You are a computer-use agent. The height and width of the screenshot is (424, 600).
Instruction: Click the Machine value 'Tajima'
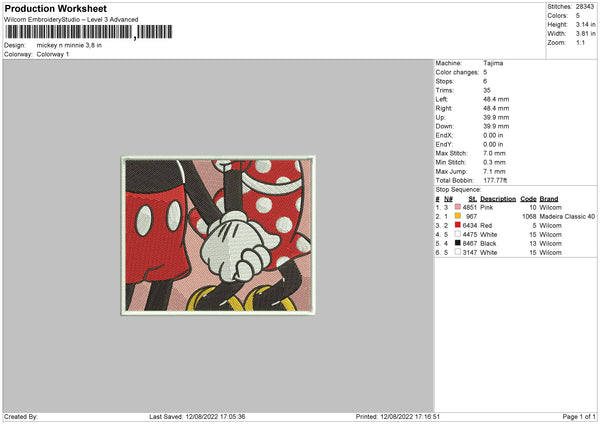[x=493, y=63]
